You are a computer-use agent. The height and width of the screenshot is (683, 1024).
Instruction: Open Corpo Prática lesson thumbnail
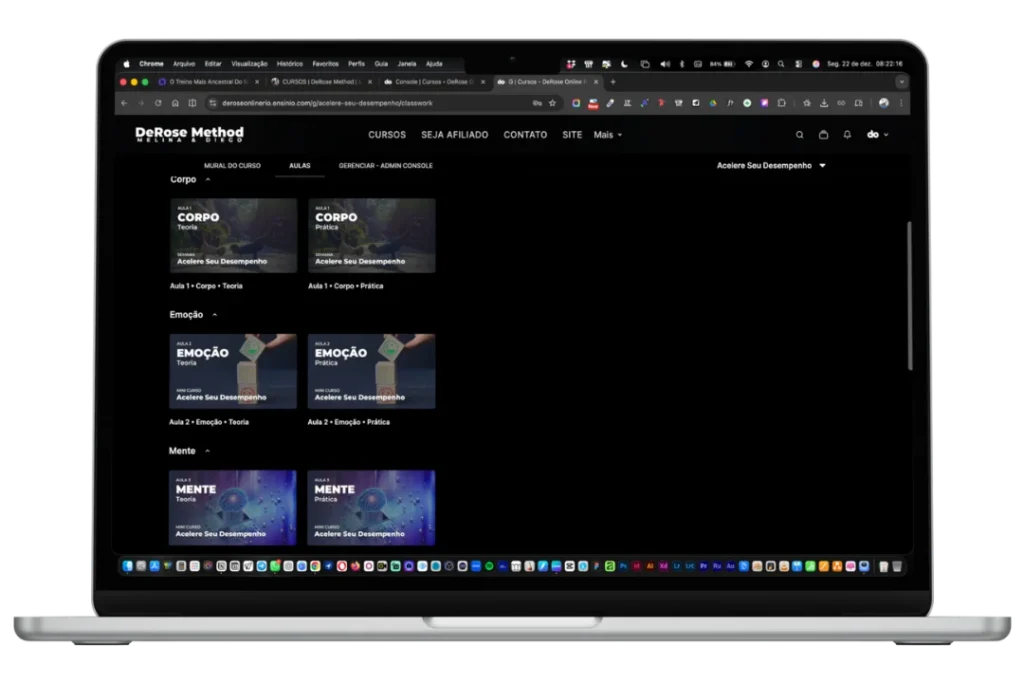click(372, 236)
